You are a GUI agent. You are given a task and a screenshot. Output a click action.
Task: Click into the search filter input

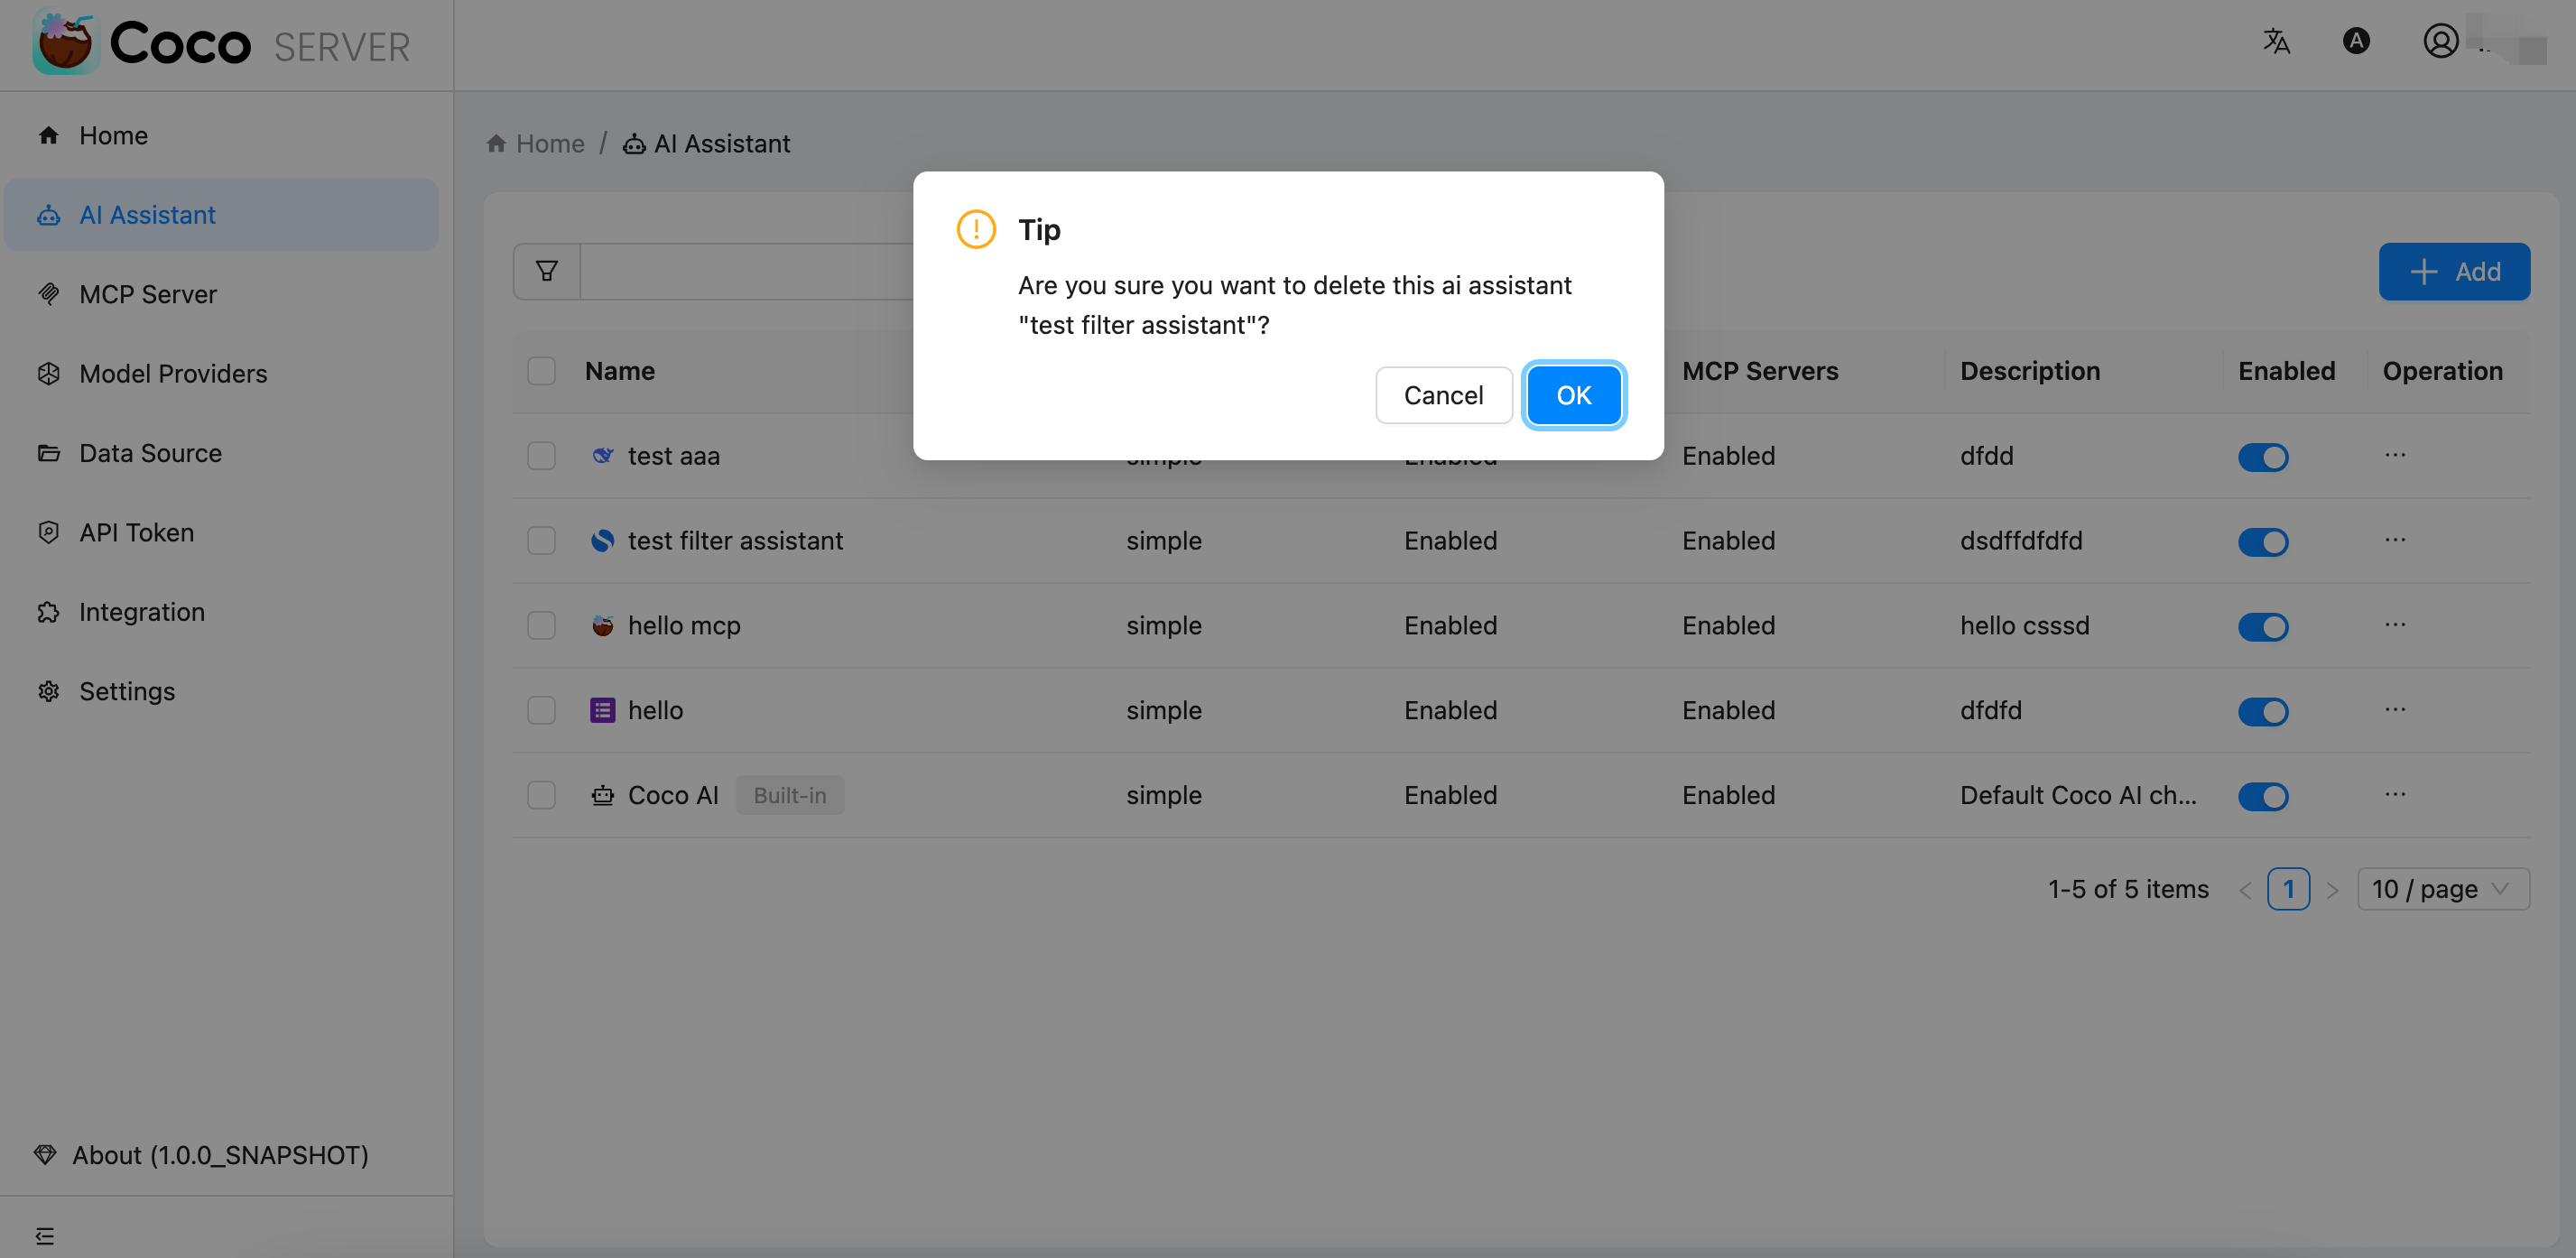[x=747, y=271]
